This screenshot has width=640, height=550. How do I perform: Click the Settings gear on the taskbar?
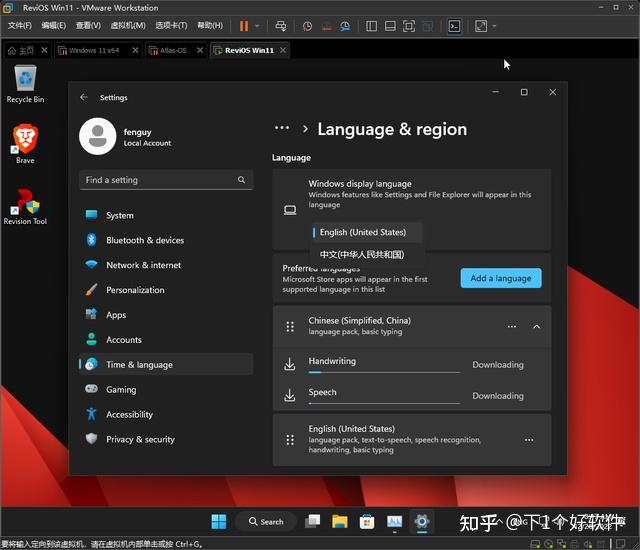tap(422, 521)
